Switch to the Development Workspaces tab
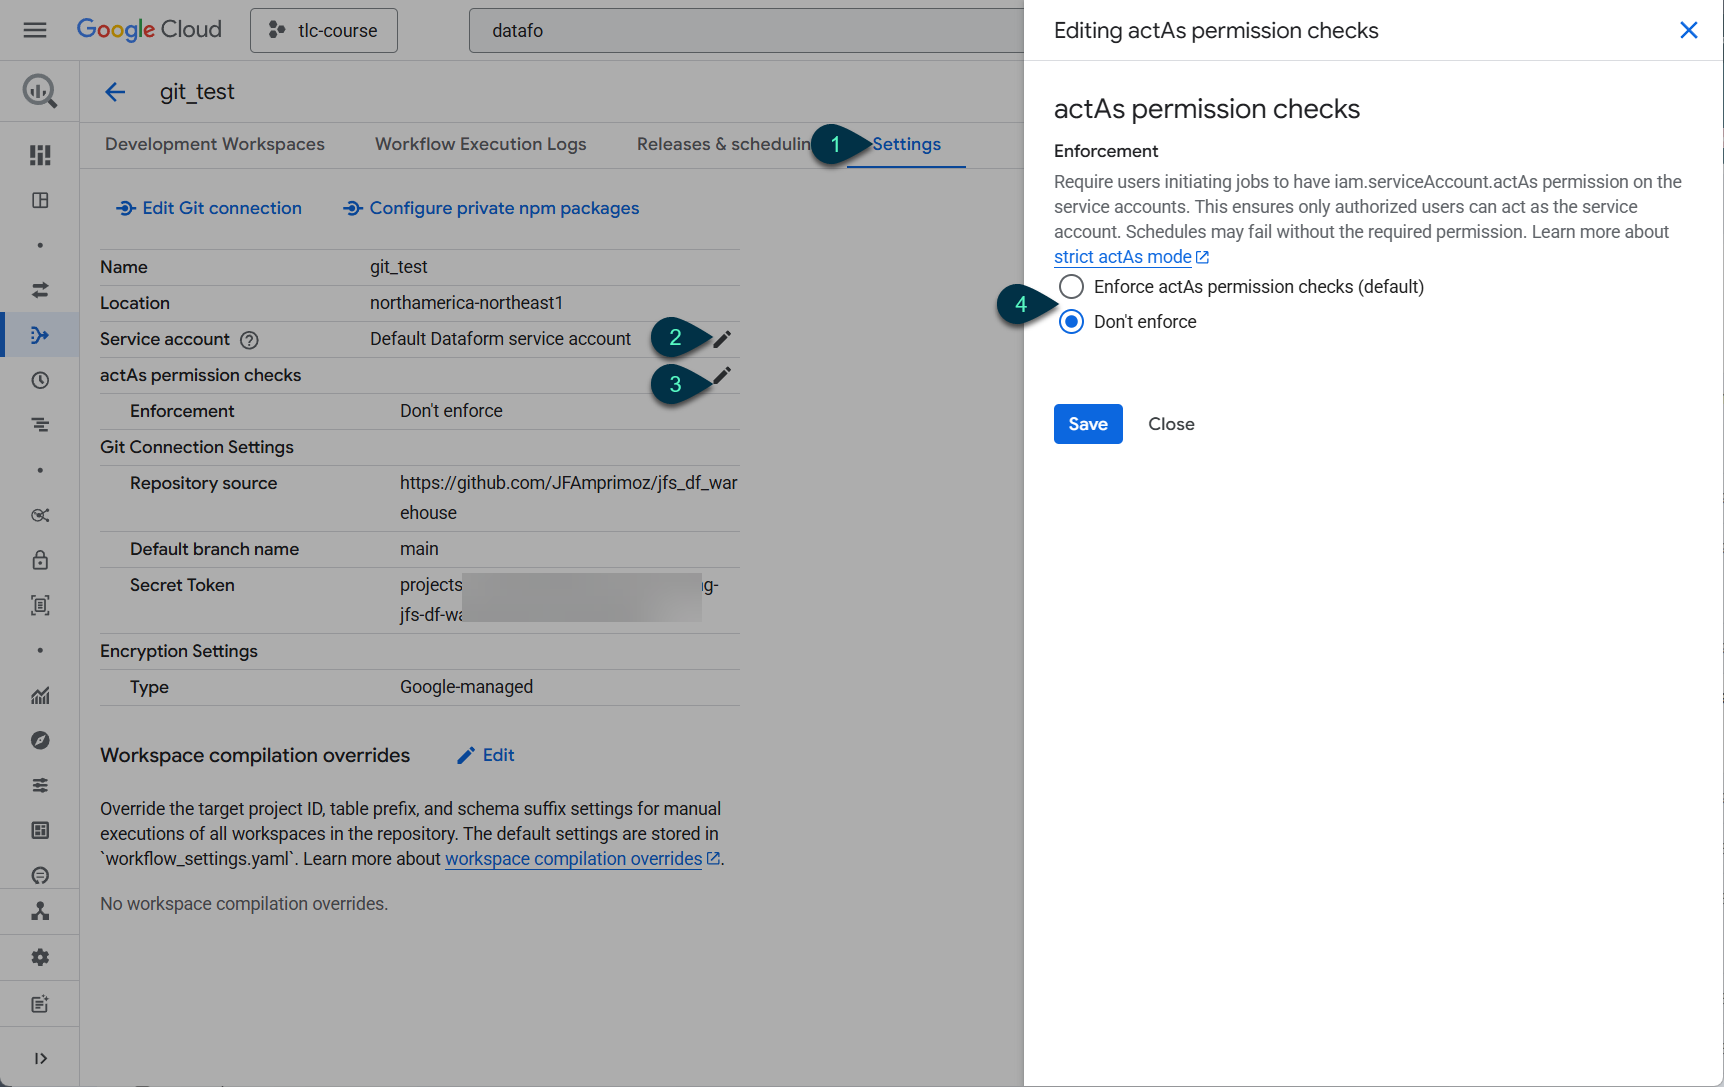Screen dimensions: 1724x1087 (215, 144)
